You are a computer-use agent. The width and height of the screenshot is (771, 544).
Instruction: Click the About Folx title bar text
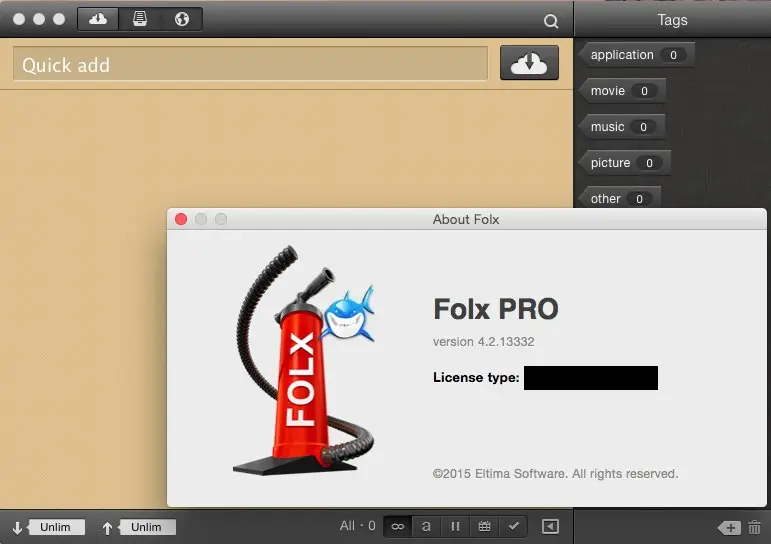click(466, 219)
